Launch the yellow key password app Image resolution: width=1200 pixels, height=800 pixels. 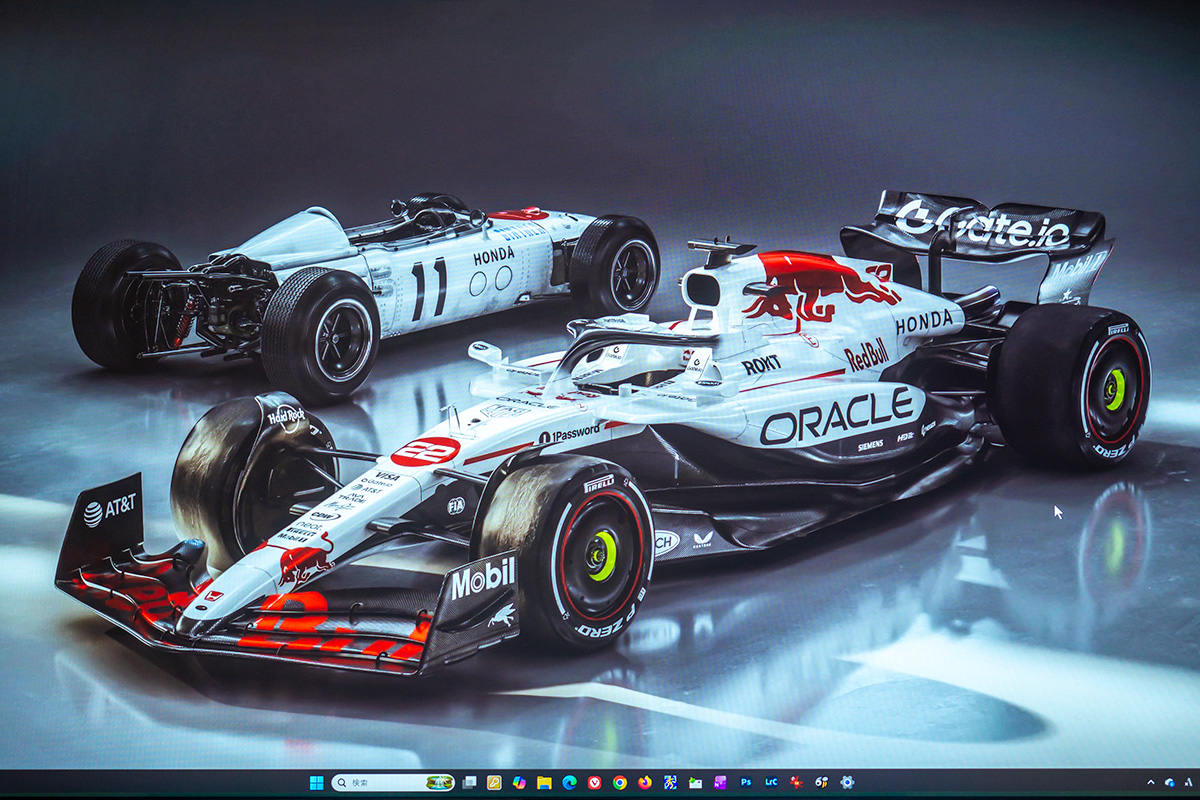[494, 782]
